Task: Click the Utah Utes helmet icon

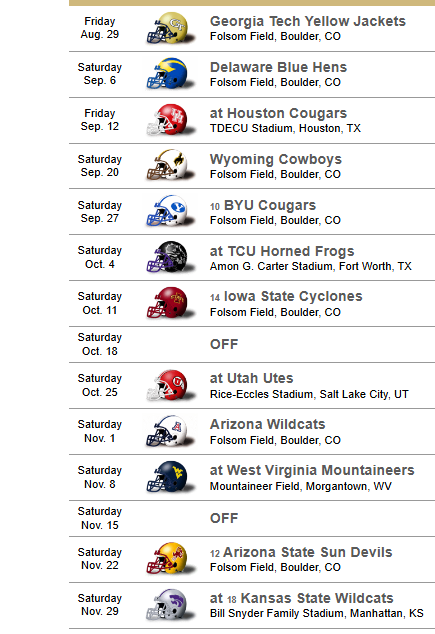Action: pos(170,385)
